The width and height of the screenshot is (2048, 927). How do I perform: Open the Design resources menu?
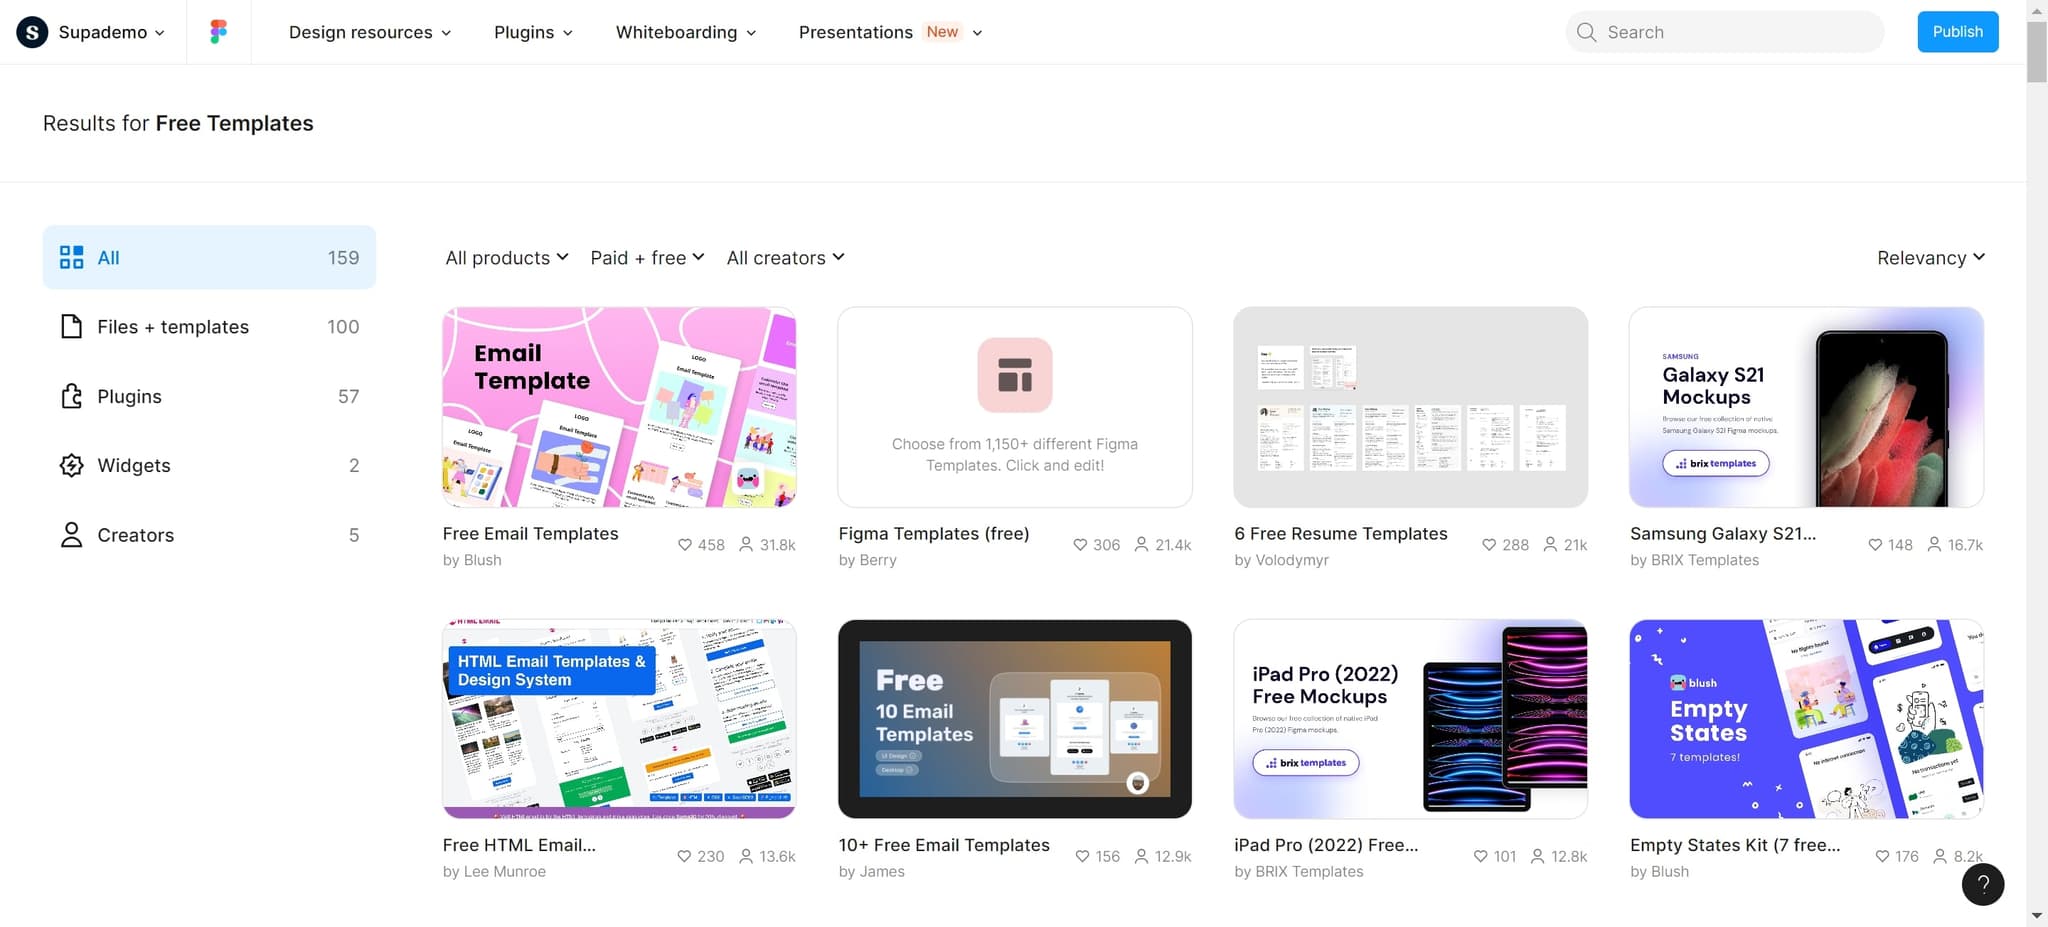click(x=368, y=31)
